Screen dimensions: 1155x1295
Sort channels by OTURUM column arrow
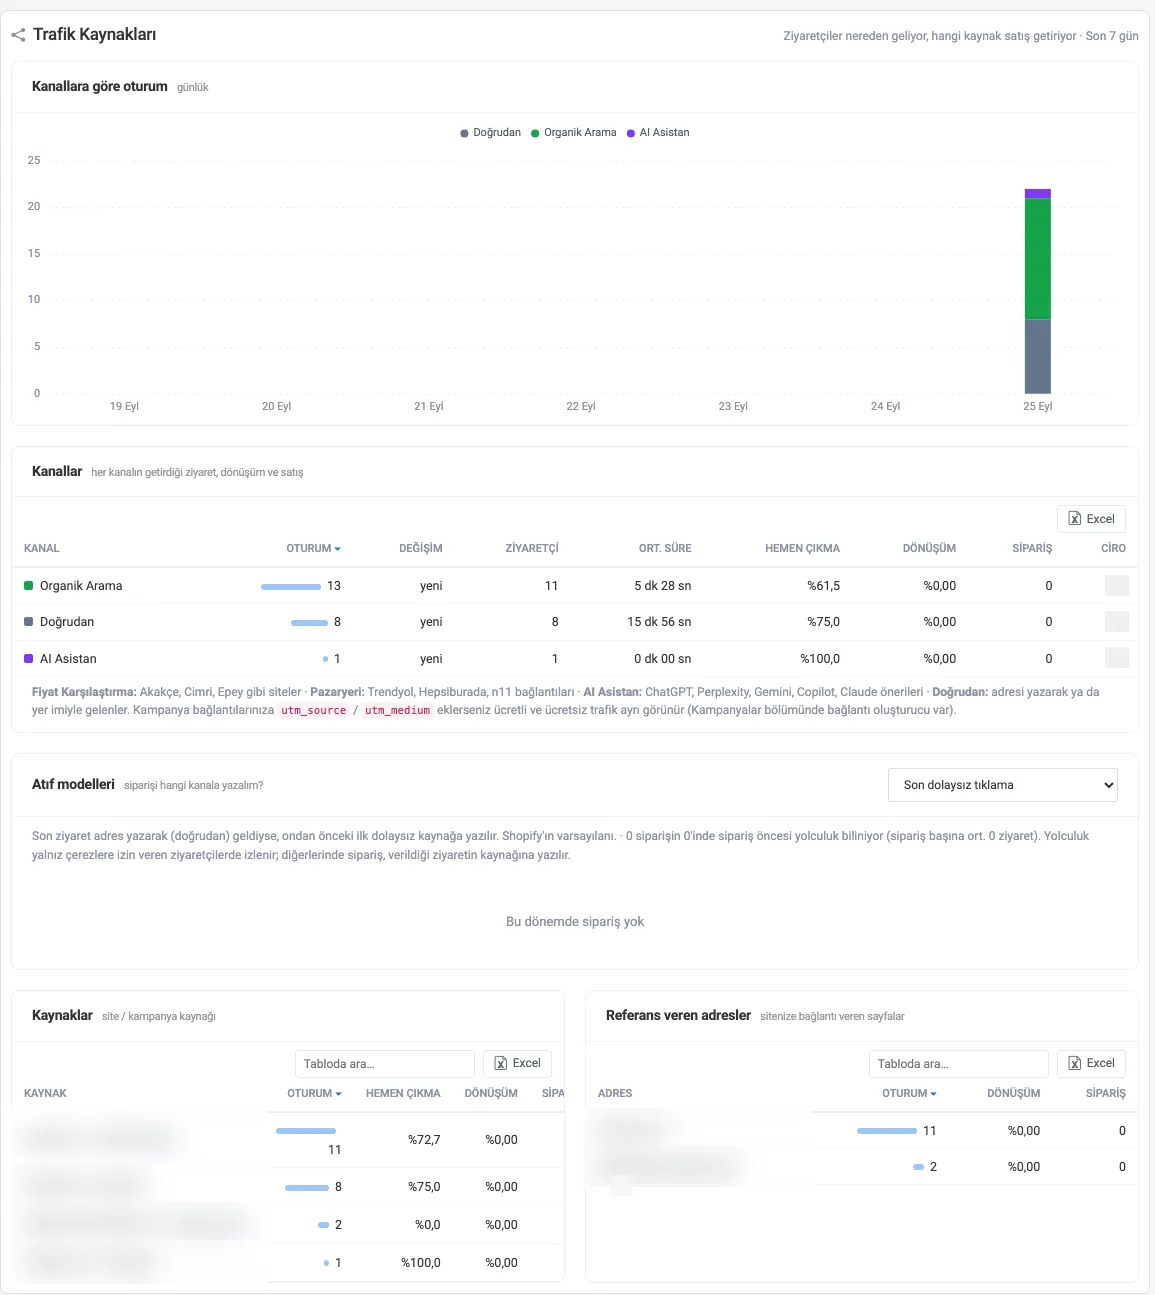coord(338,549)
